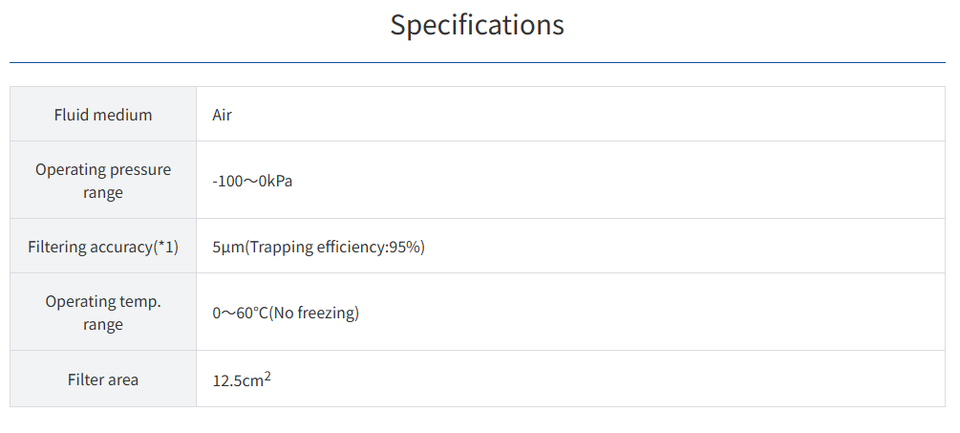Click the superscript 2 in cm²

click(x=267, y=376)
